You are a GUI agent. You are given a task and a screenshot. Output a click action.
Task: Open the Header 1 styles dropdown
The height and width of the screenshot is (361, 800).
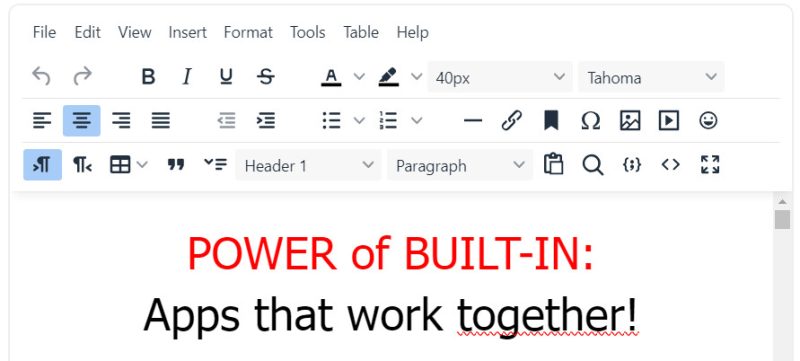coord(308,165)
